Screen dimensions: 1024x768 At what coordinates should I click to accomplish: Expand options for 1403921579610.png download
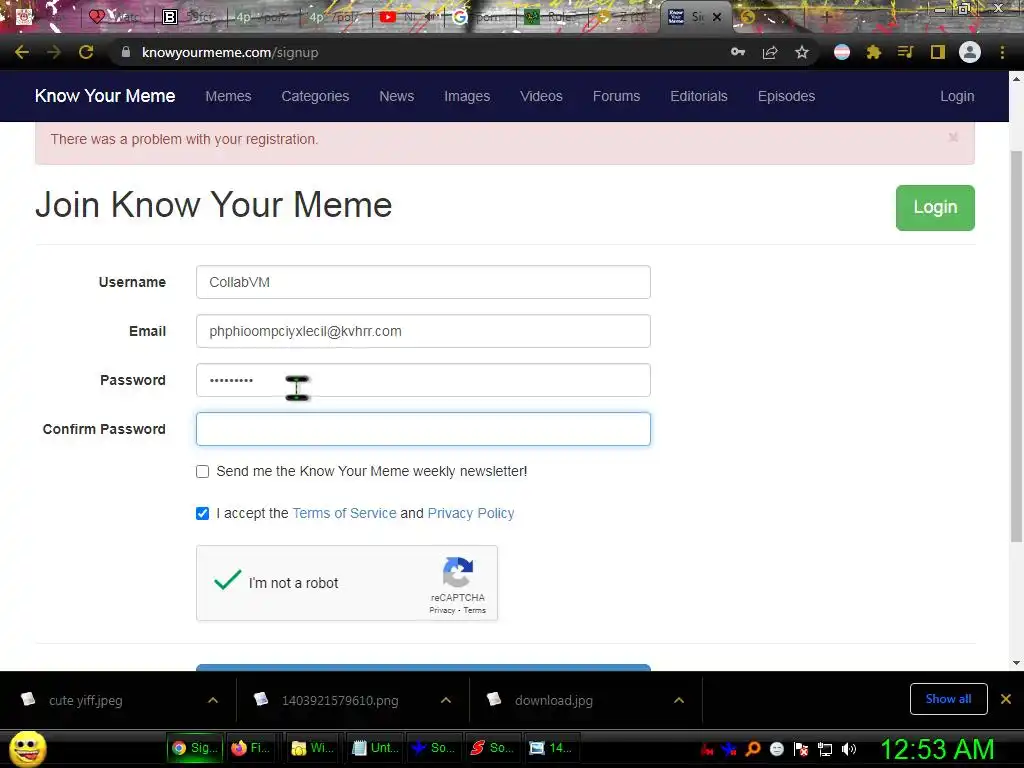click(446, 700)
